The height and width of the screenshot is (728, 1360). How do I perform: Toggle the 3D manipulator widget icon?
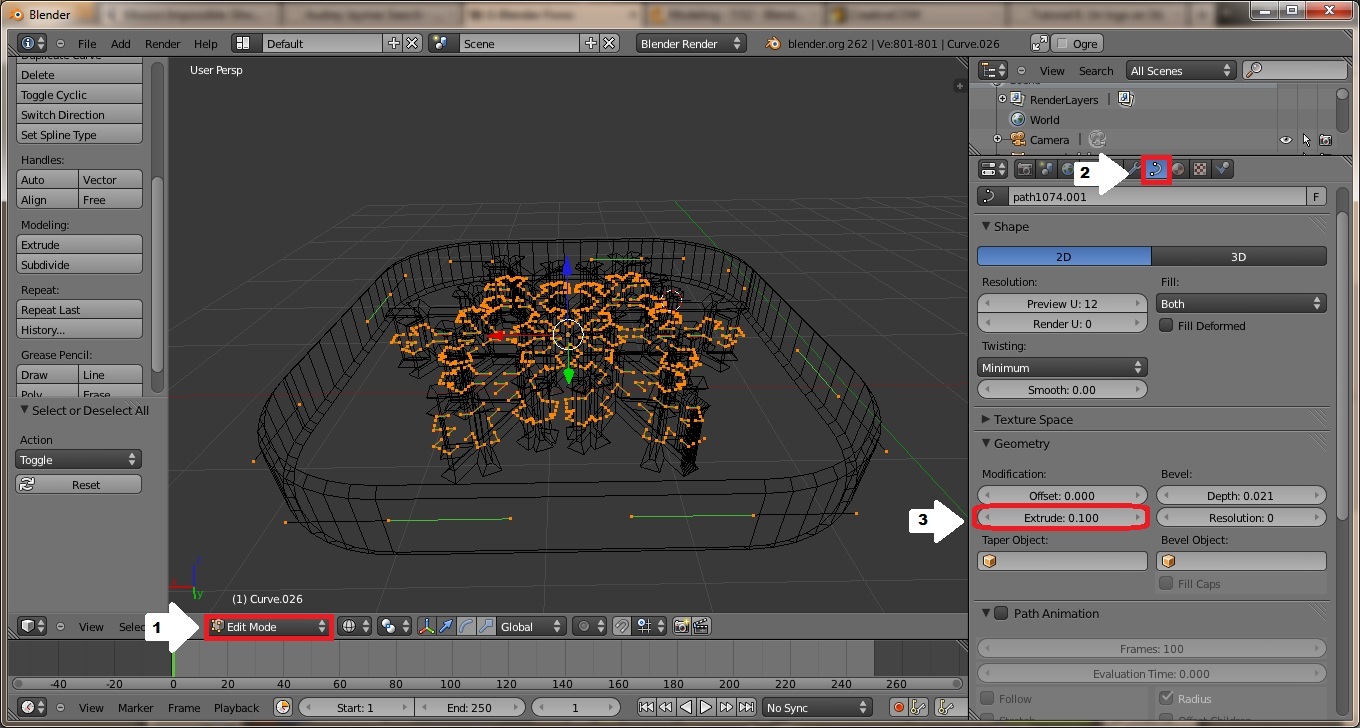coord(426,627)
